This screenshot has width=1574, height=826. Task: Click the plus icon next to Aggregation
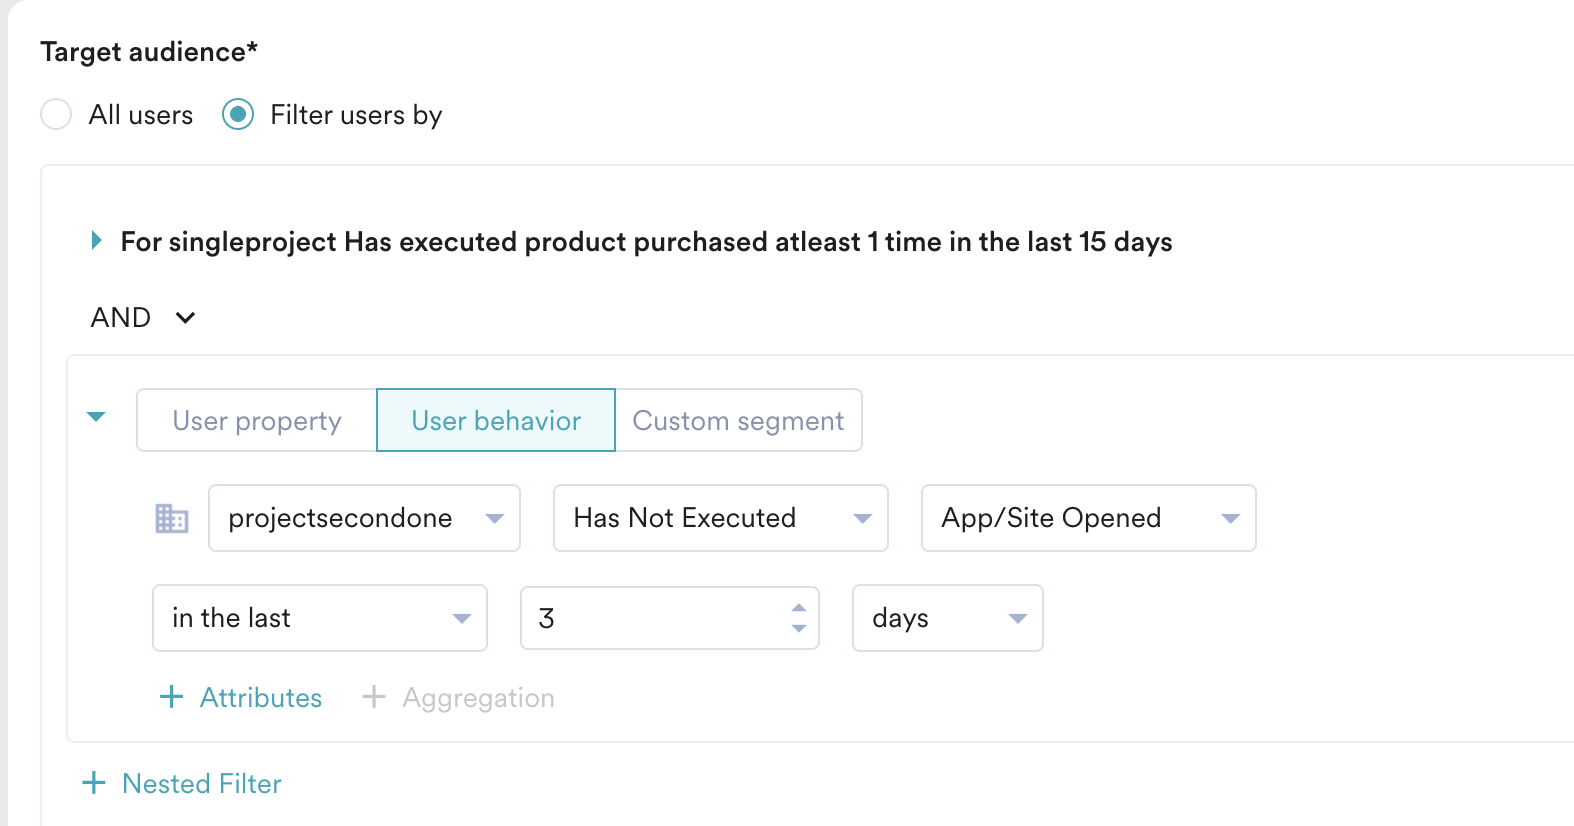coord(375,697)
